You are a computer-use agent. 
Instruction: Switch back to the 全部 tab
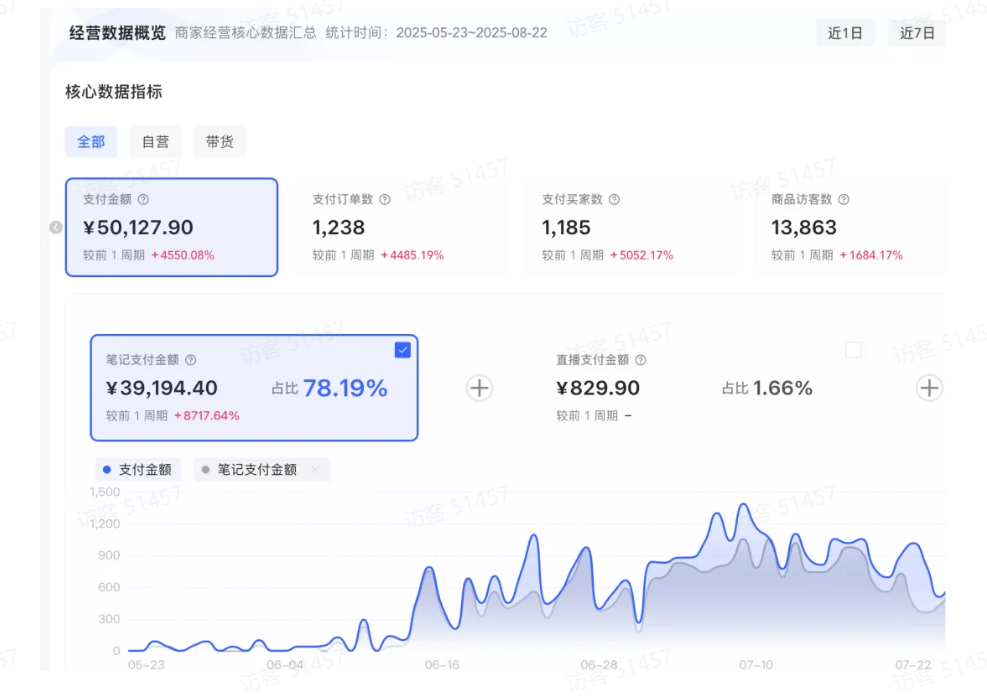coord(91,141)
